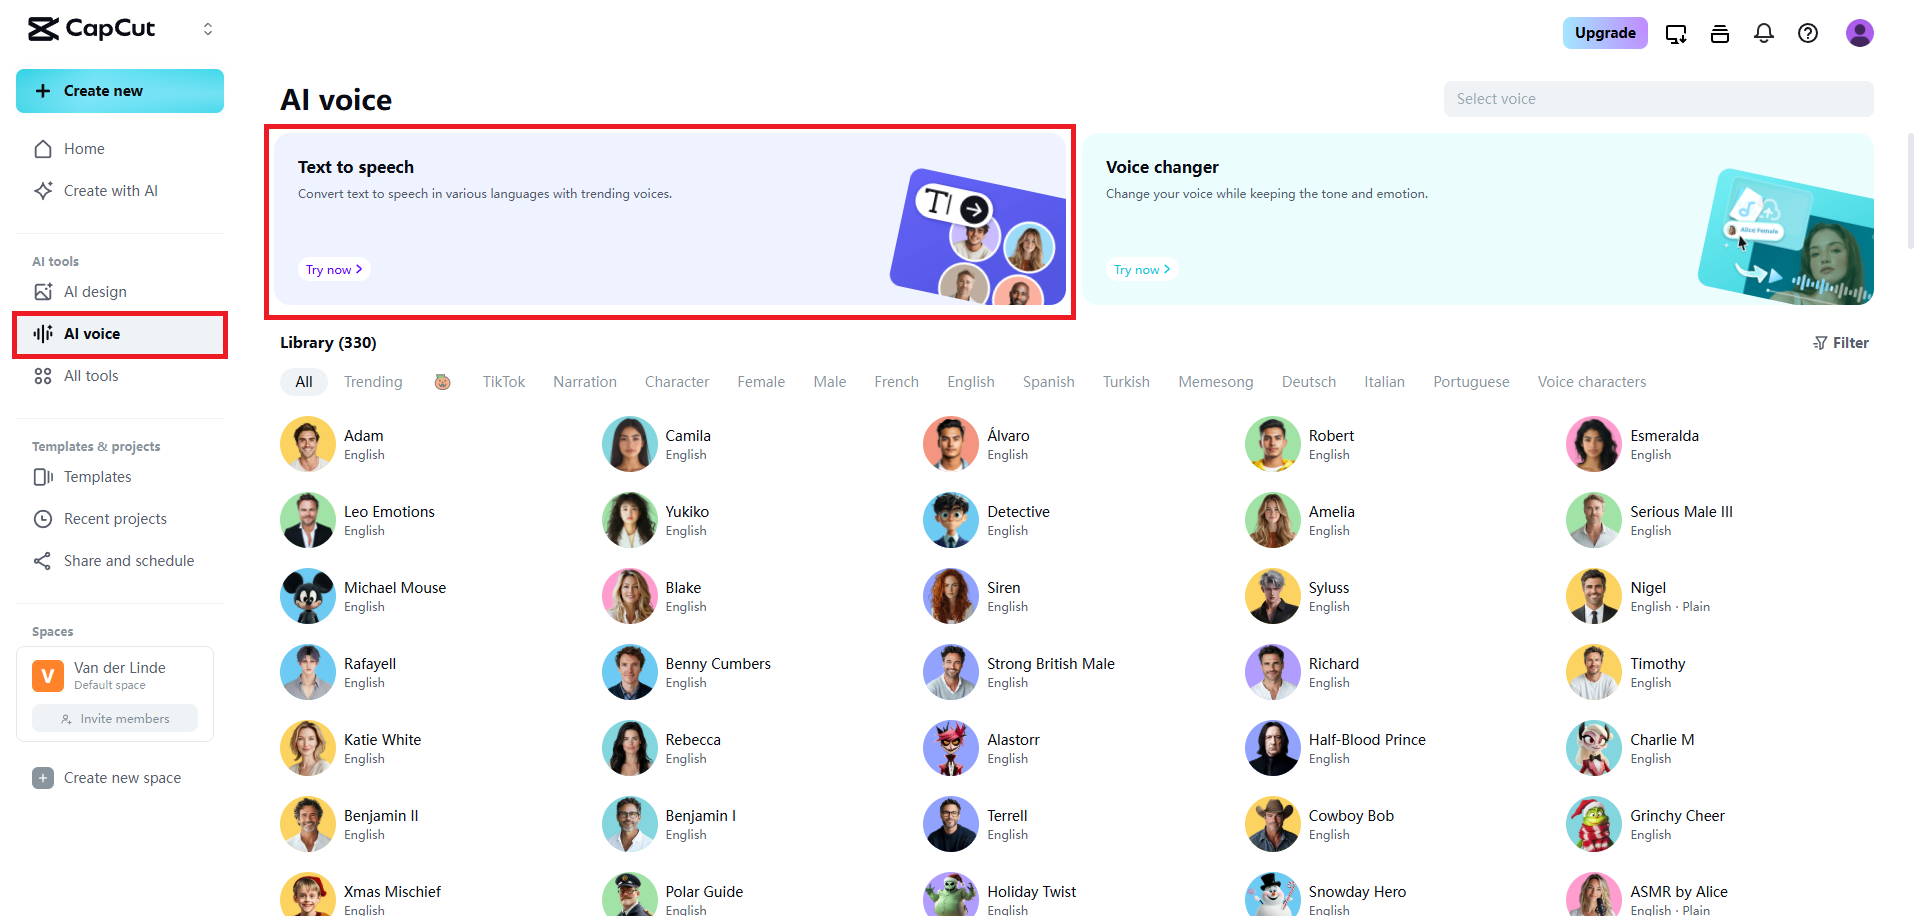Open Templates in the sidebar

coord(120,477)
